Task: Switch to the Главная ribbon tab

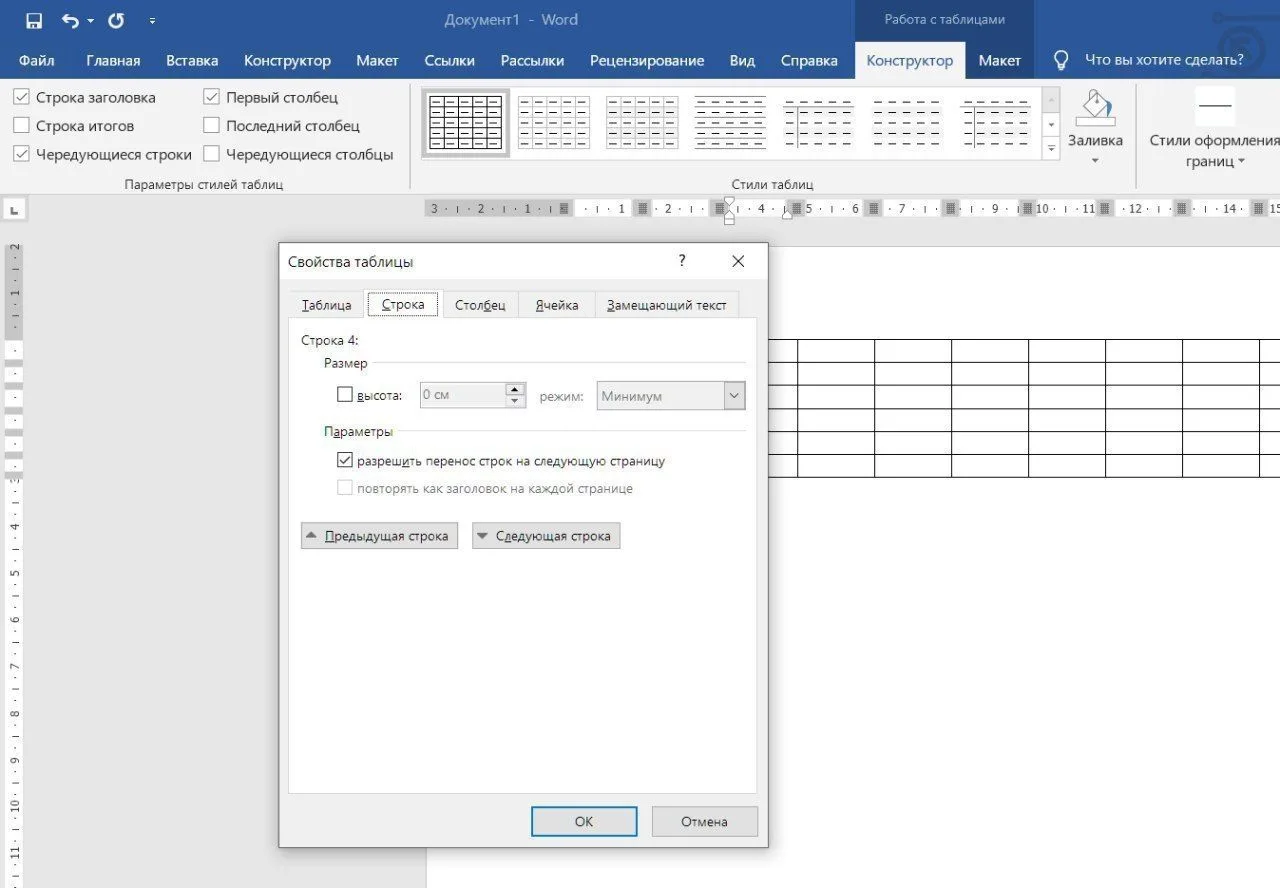Action: (x=113, y=60)
